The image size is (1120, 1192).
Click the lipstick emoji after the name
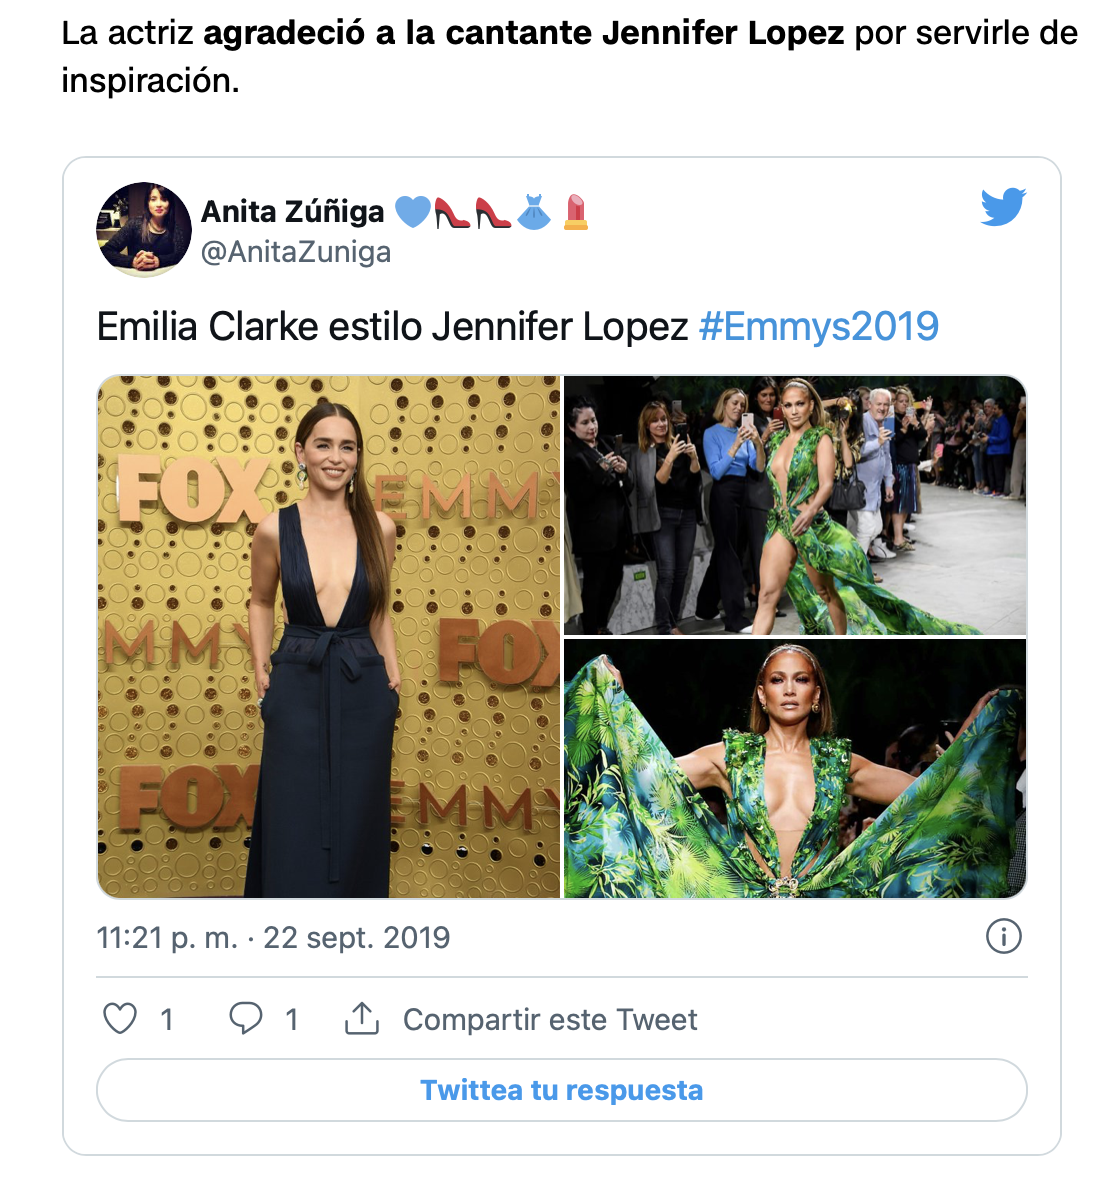tap(575, 212)
